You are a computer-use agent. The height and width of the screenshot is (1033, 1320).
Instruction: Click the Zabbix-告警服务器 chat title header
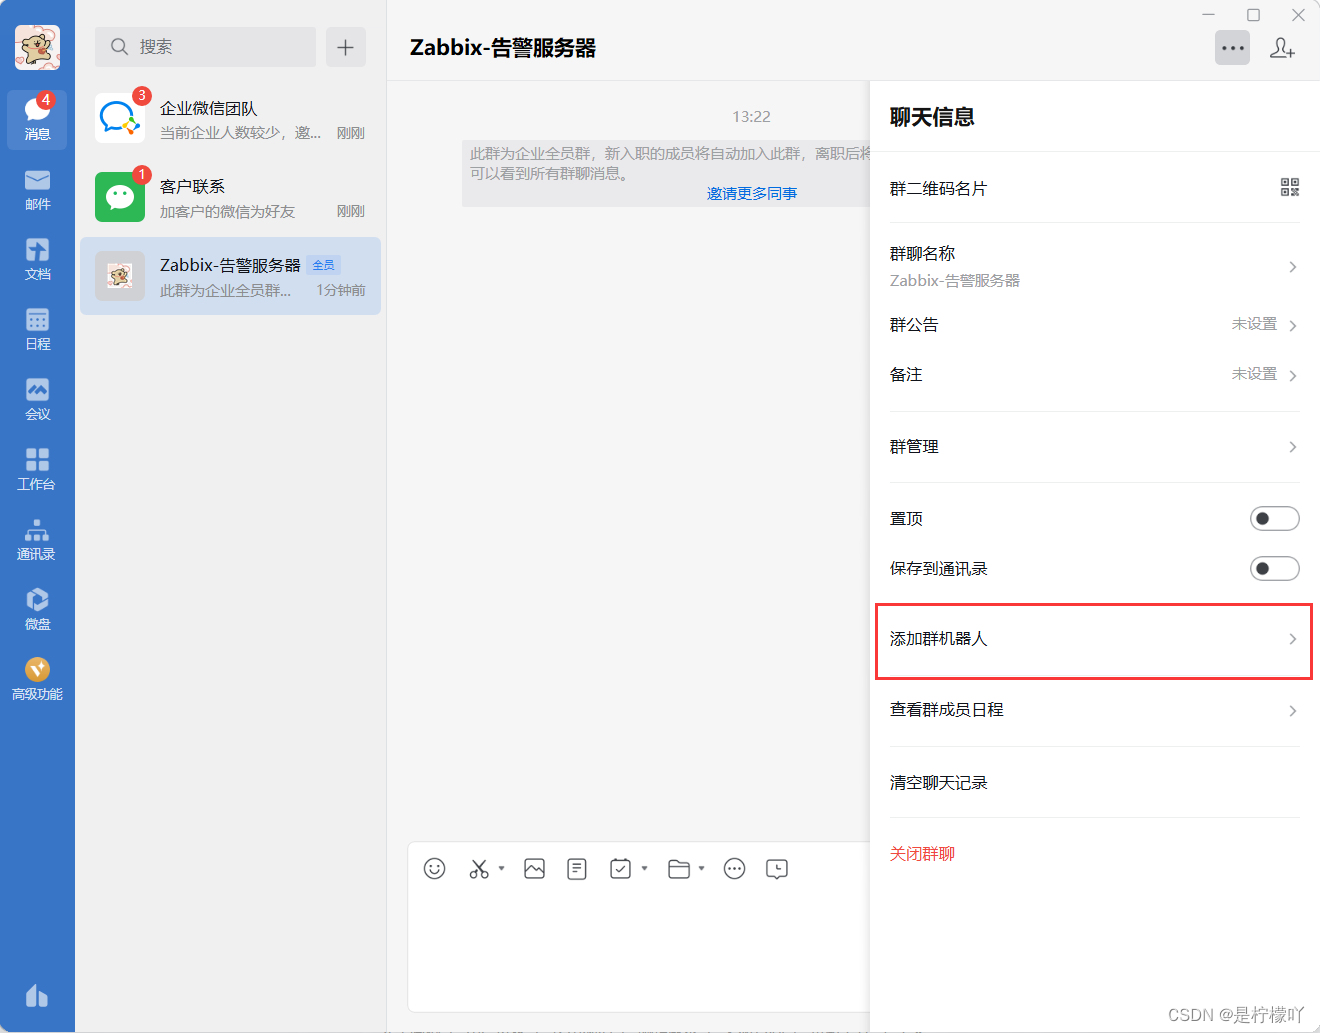pyautogui.click(x=503, y=47)
